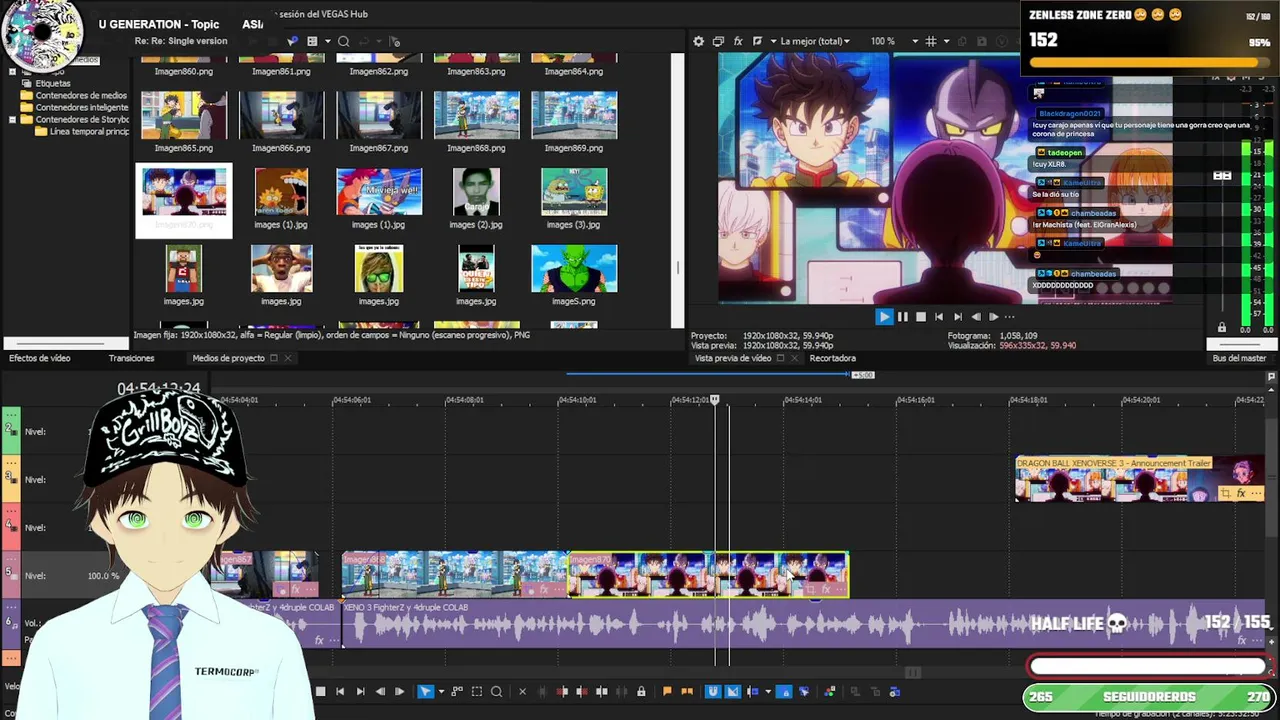This screenshot has height=720, width=1280.
Task: Click the Project Media vertical scrollbar
Action: (x=677, y=190)
